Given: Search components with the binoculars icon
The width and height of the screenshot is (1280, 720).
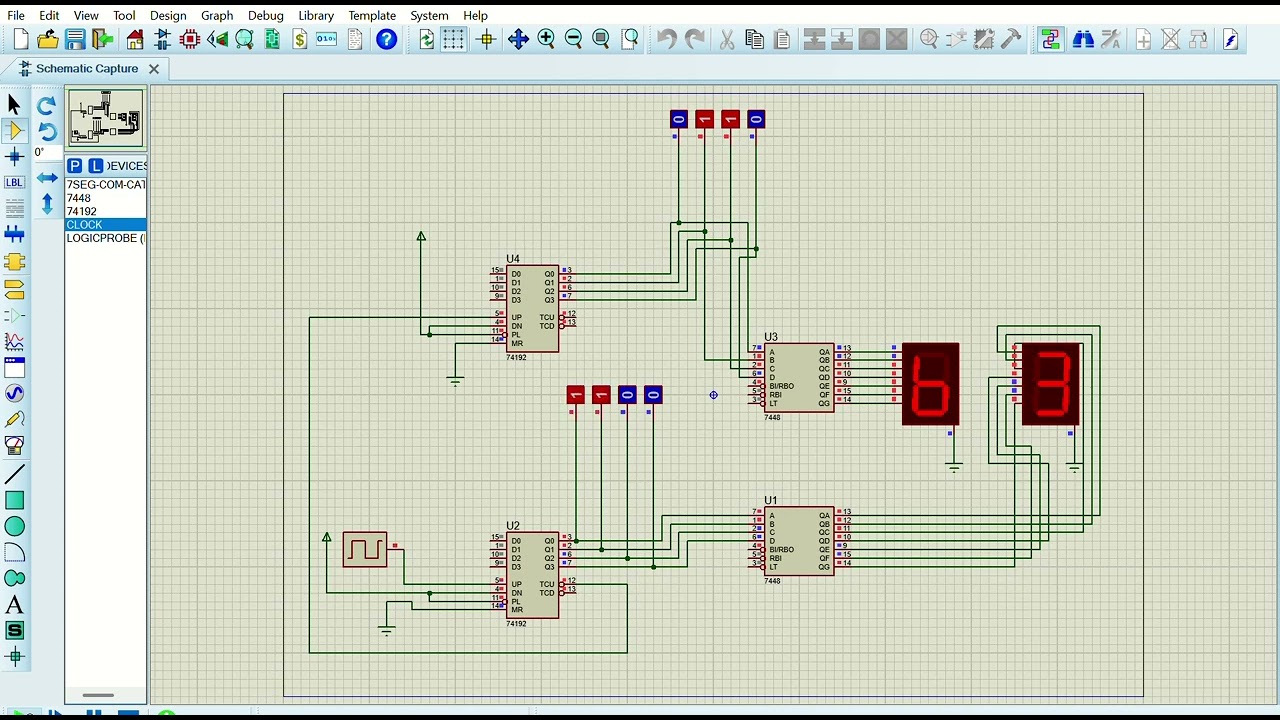Looking at the screenshot, I should 1083,39.
